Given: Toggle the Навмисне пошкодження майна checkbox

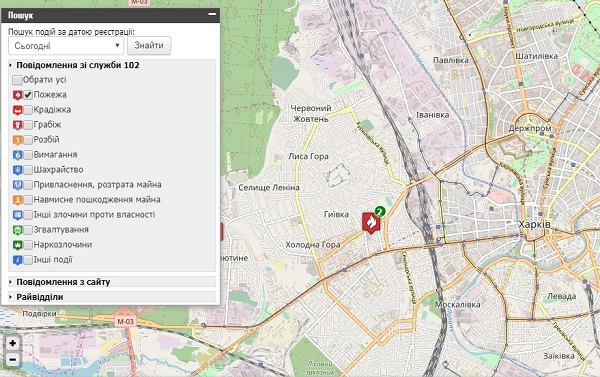Looking at the screenshot, I should pyautogui.click(x=28, y=200).
